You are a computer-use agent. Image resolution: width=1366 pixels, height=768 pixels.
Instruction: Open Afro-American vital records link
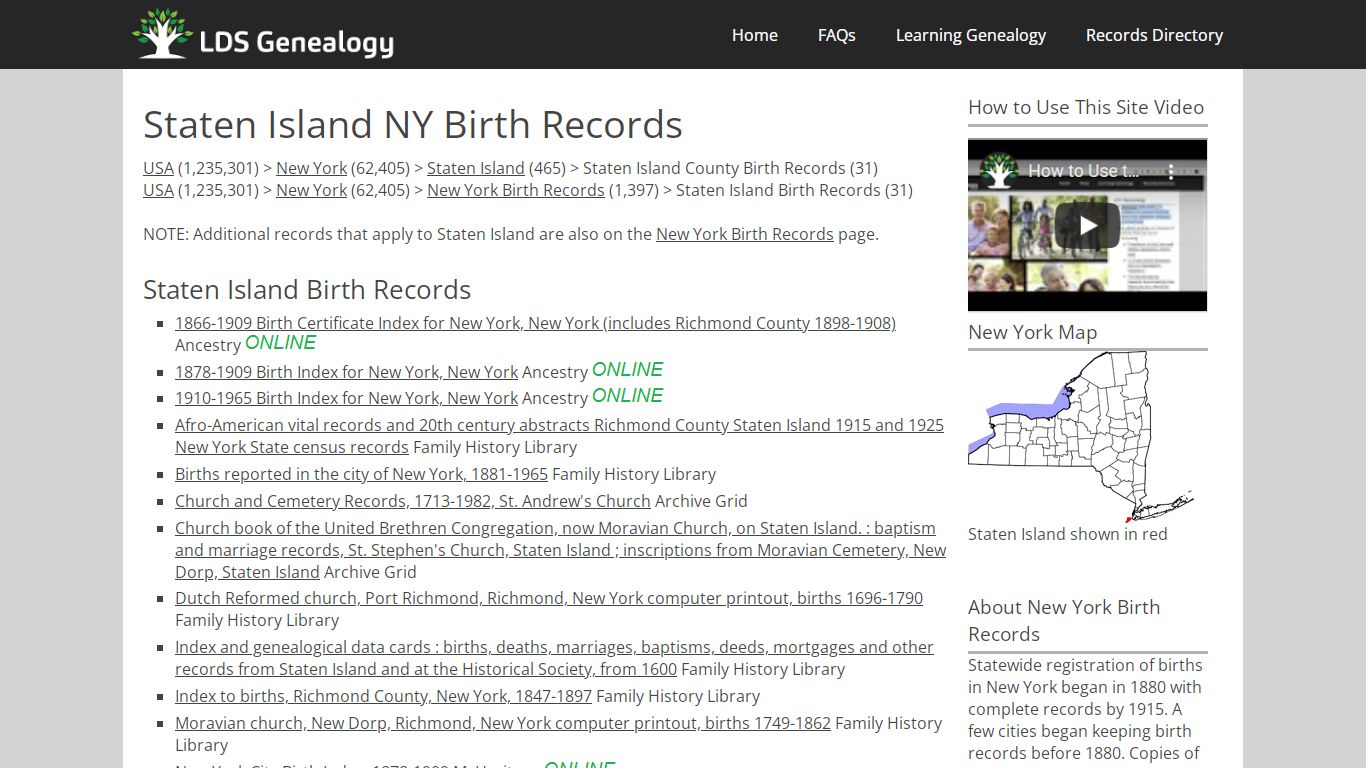(559, 436)
